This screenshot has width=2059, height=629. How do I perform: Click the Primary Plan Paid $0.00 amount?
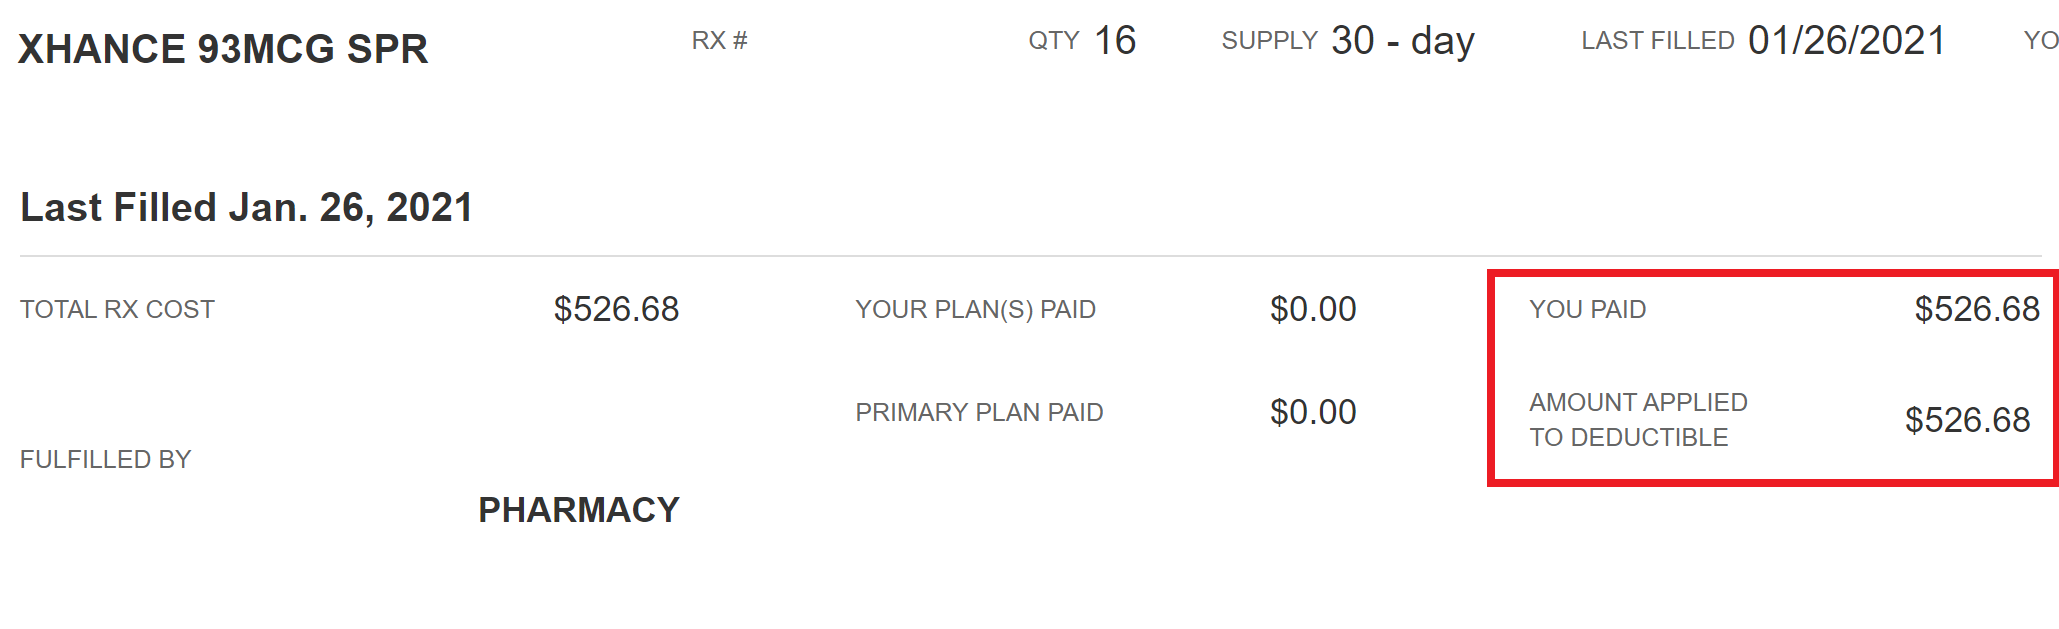(x=1313, y=412)
